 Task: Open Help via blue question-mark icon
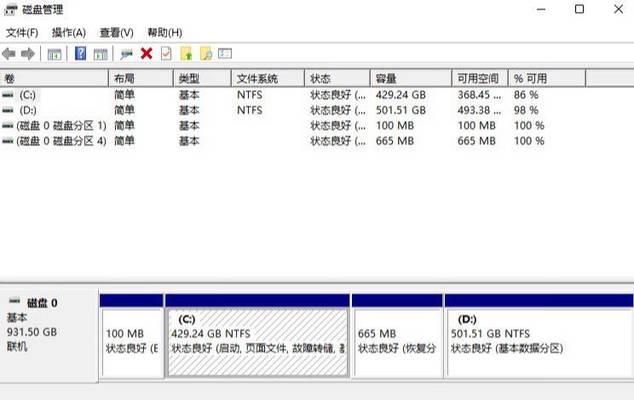click(80, 53)
